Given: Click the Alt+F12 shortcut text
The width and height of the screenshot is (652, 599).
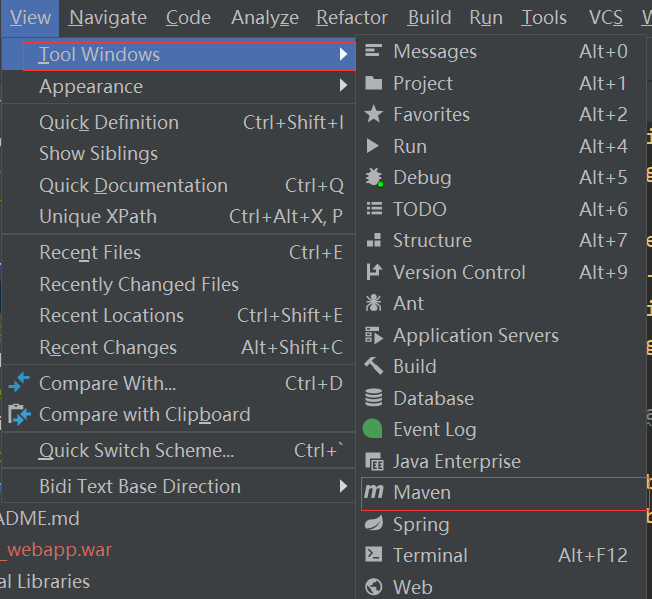Looking at the screenshot, I should click(x=593, y=555).
